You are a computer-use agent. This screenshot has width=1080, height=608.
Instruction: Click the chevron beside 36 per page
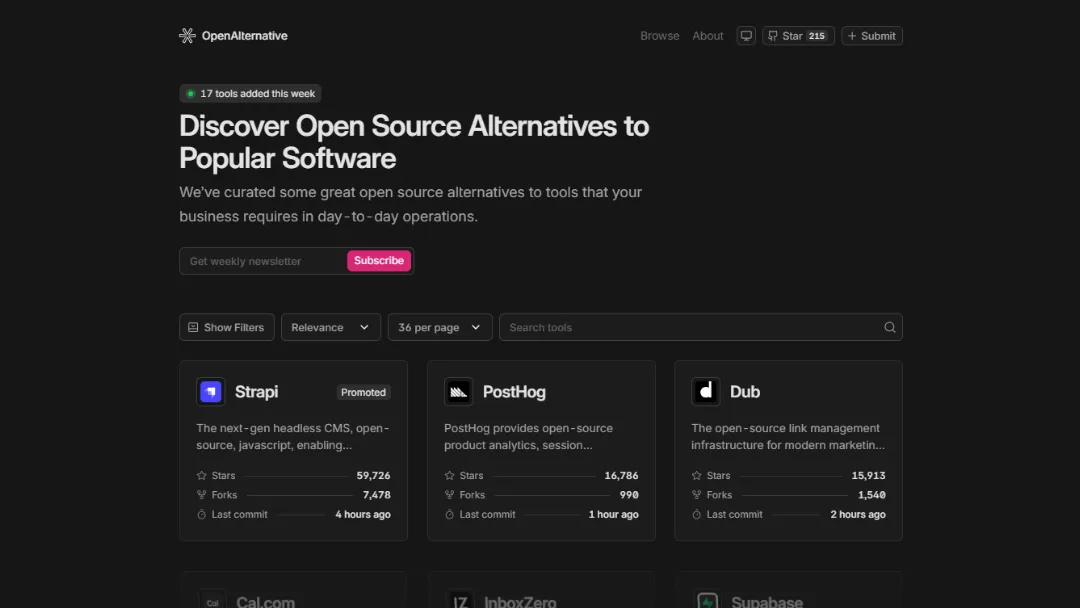tap(476, 327)
